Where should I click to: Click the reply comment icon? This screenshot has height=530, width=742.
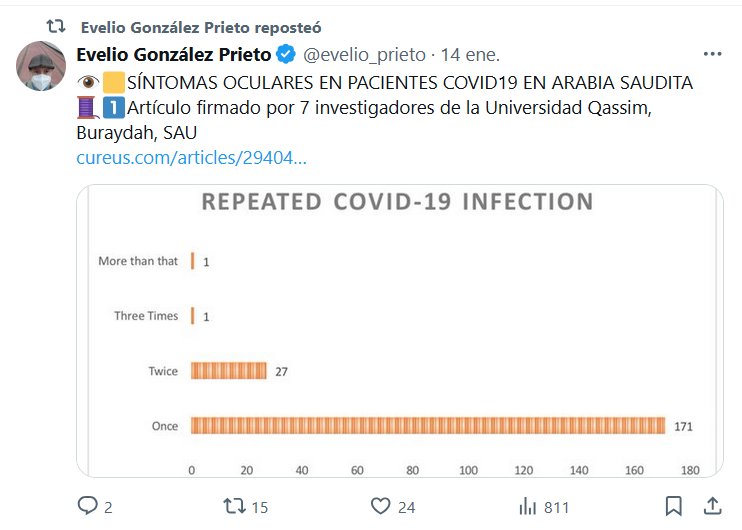tap(87, 506)
